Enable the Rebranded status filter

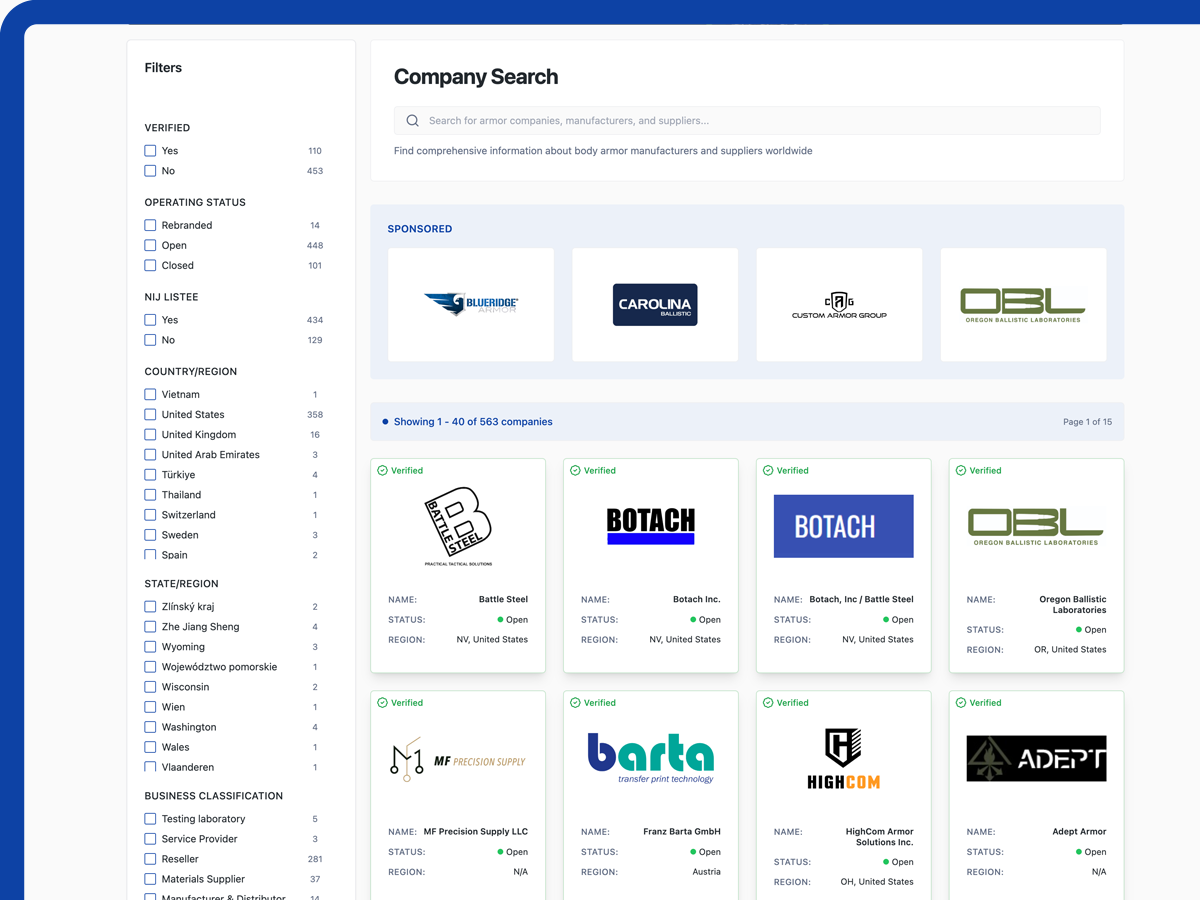click(150, 225)
